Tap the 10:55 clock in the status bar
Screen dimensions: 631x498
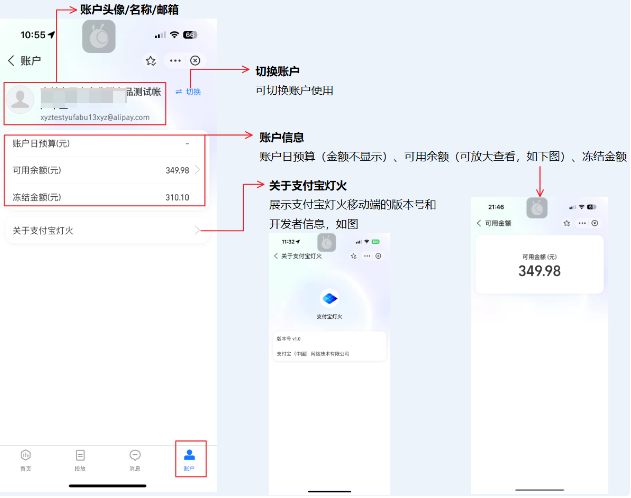point(33,35)
